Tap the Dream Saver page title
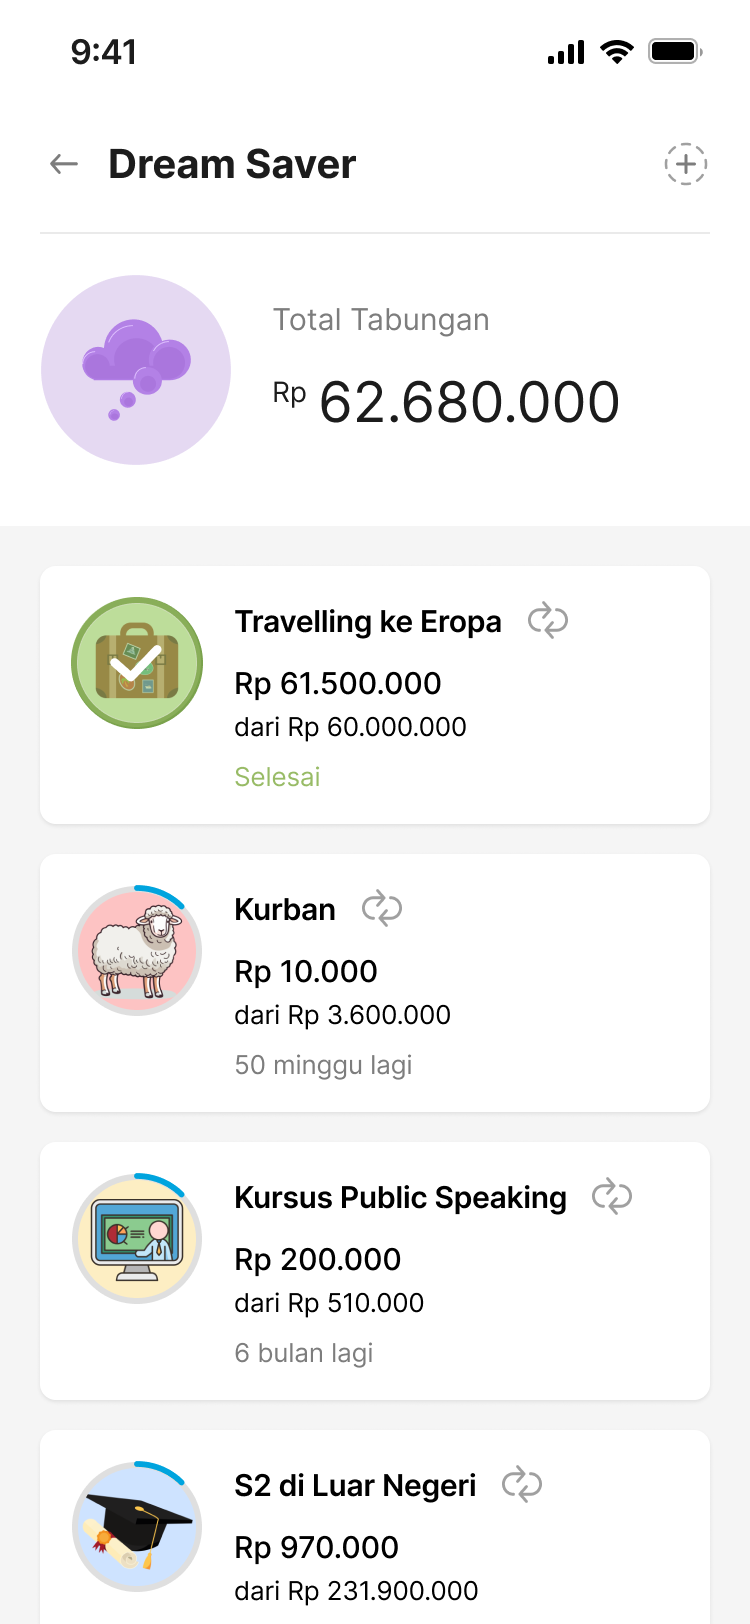 point(232,164)
